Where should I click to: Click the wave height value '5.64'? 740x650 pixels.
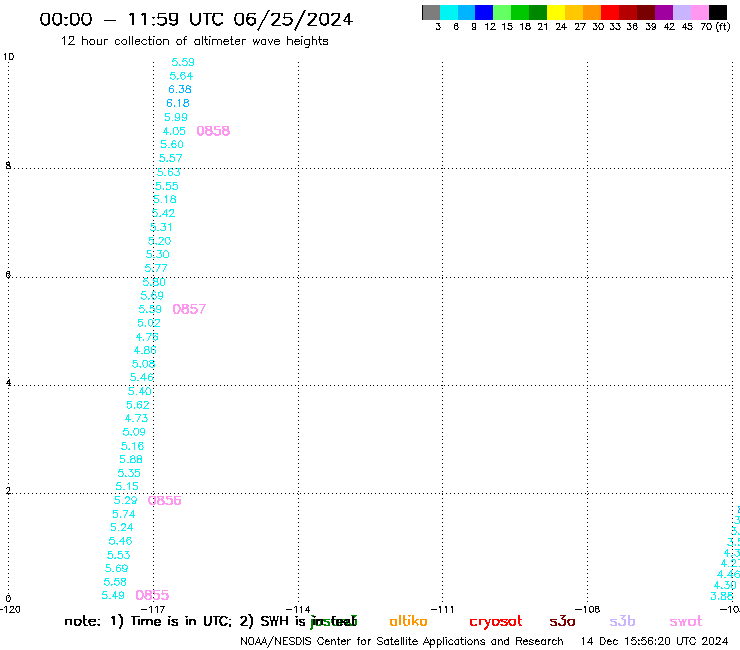coord(181,76)
